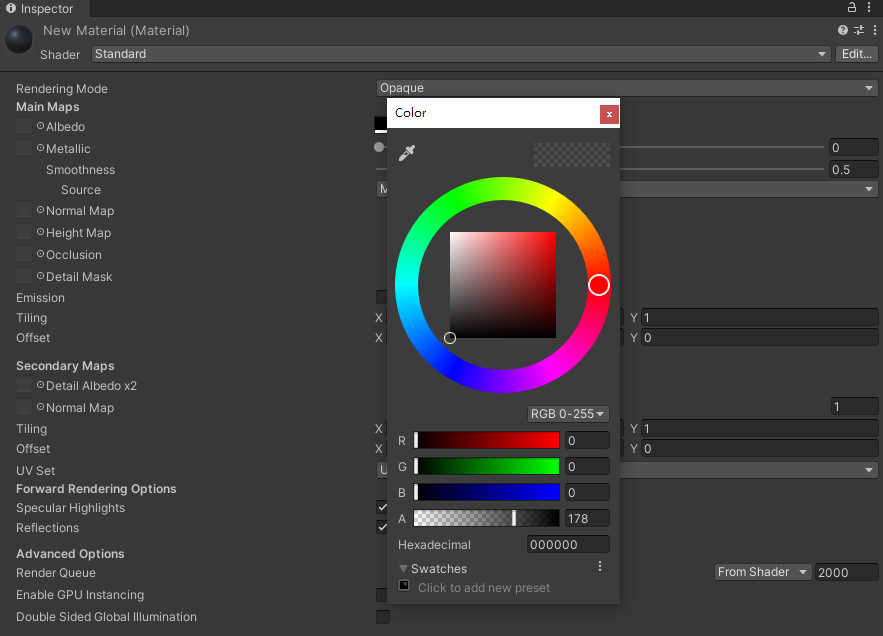883x636 pixels.
Task: Click the blue B channel slider
Action: [x=487, y=492]
